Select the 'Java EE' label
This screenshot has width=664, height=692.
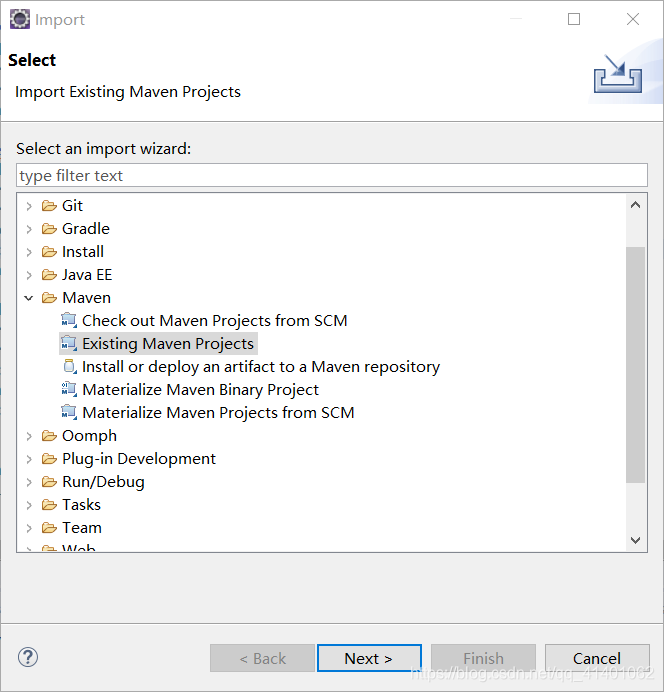[87, 275]
